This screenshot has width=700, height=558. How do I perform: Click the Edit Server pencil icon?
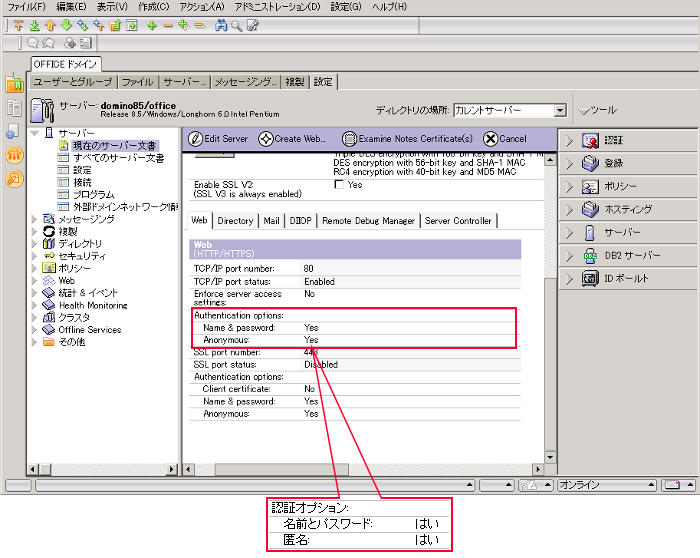(195, 139)
